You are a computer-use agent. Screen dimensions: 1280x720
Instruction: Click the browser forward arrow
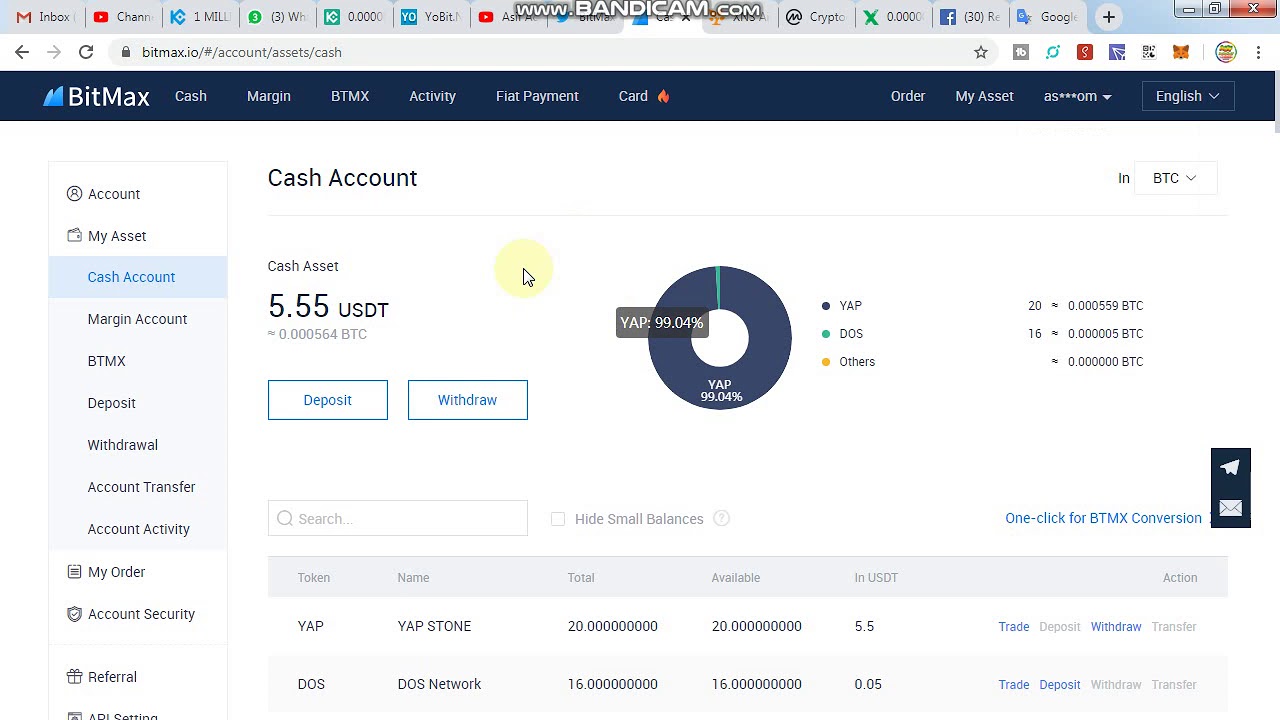click(x=54, y=52)
